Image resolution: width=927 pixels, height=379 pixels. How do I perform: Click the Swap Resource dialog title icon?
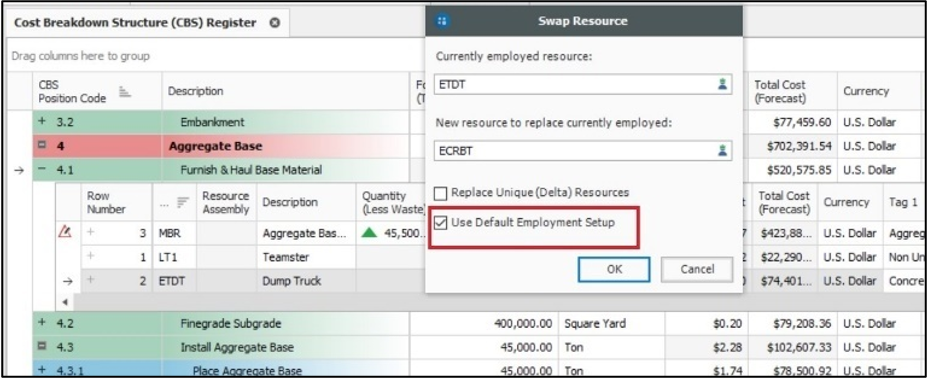coord(443,21)
